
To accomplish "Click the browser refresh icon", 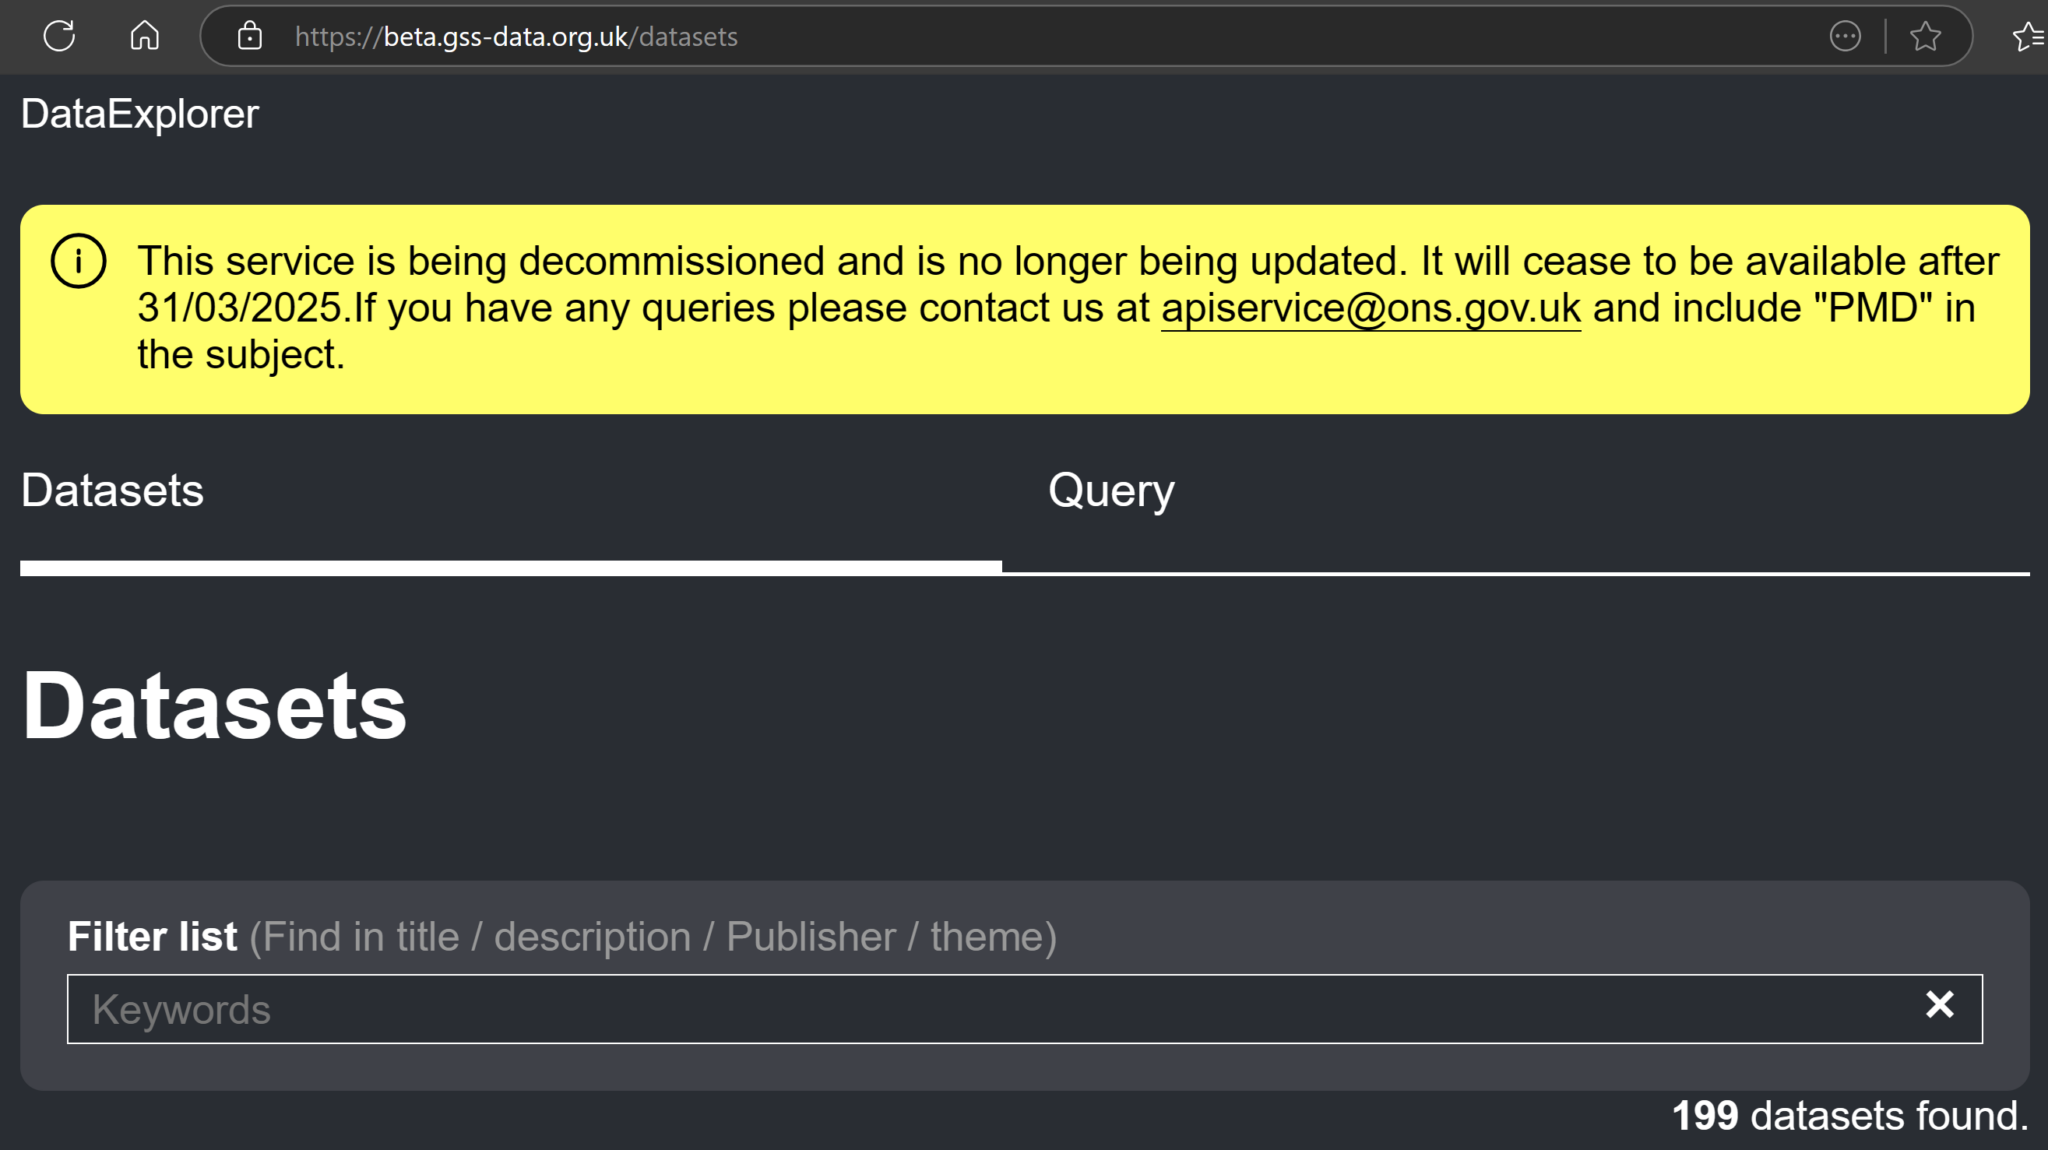I will point(59,37).
